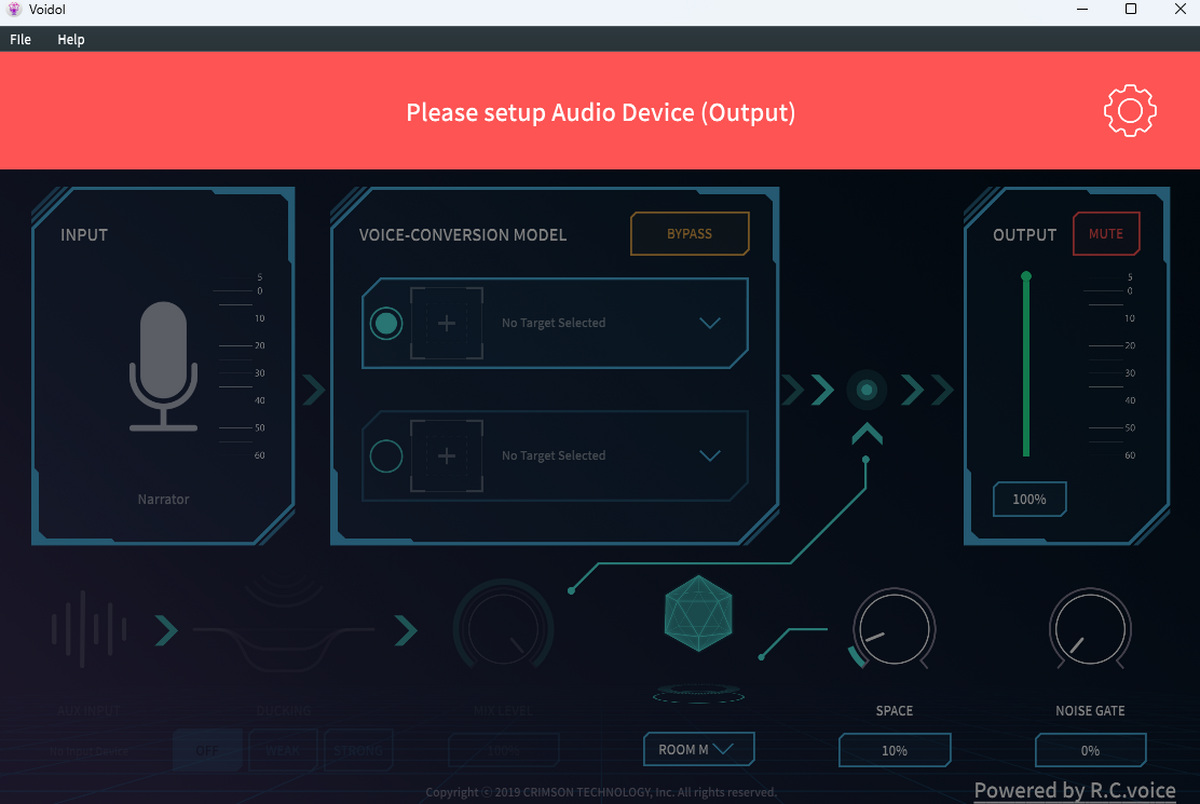Toggle the output MUTE button

coord(1106,234)
